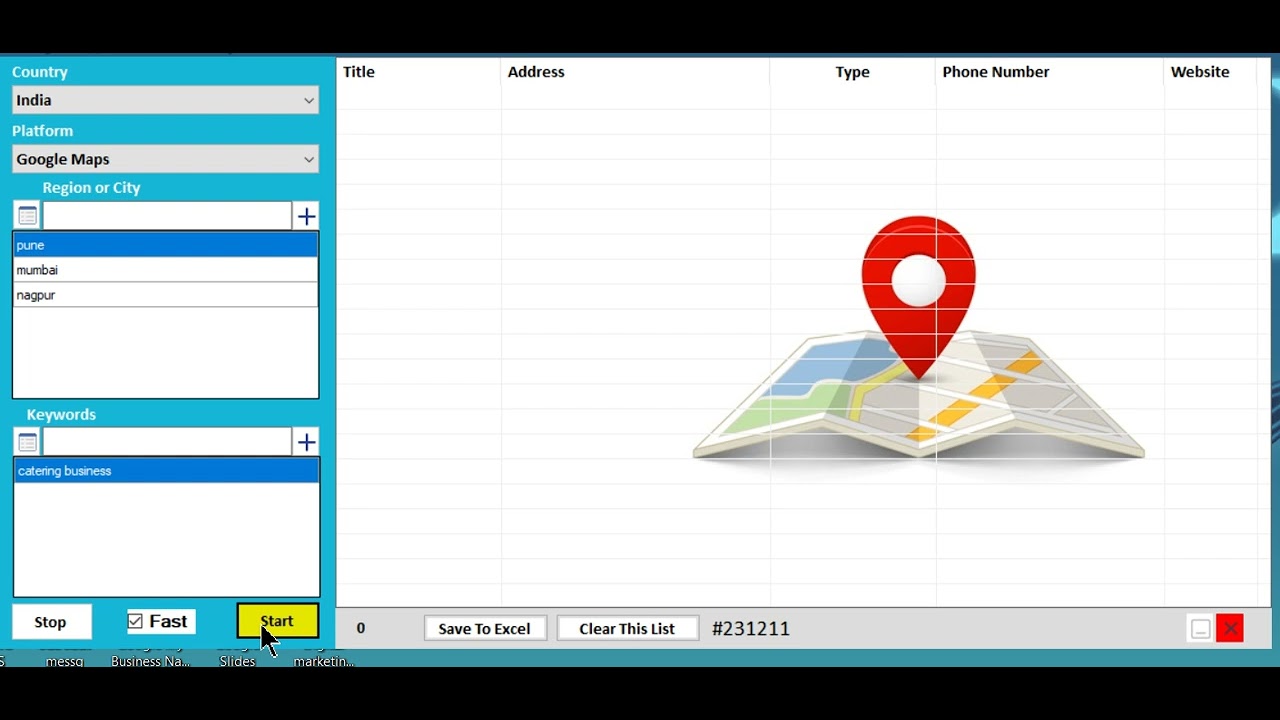This screenshot has height=720, width=1280.
Task: Open the marketin... desktop item
Action: 323,661
